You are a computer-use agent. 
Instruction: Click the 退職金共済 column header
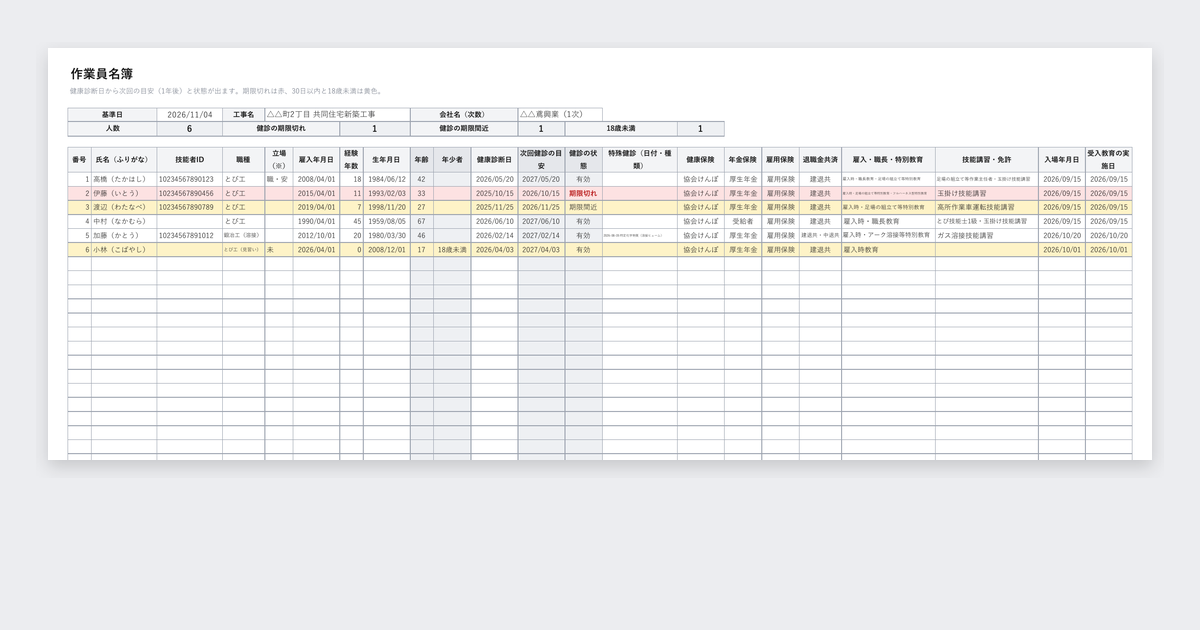pos(820,159)
